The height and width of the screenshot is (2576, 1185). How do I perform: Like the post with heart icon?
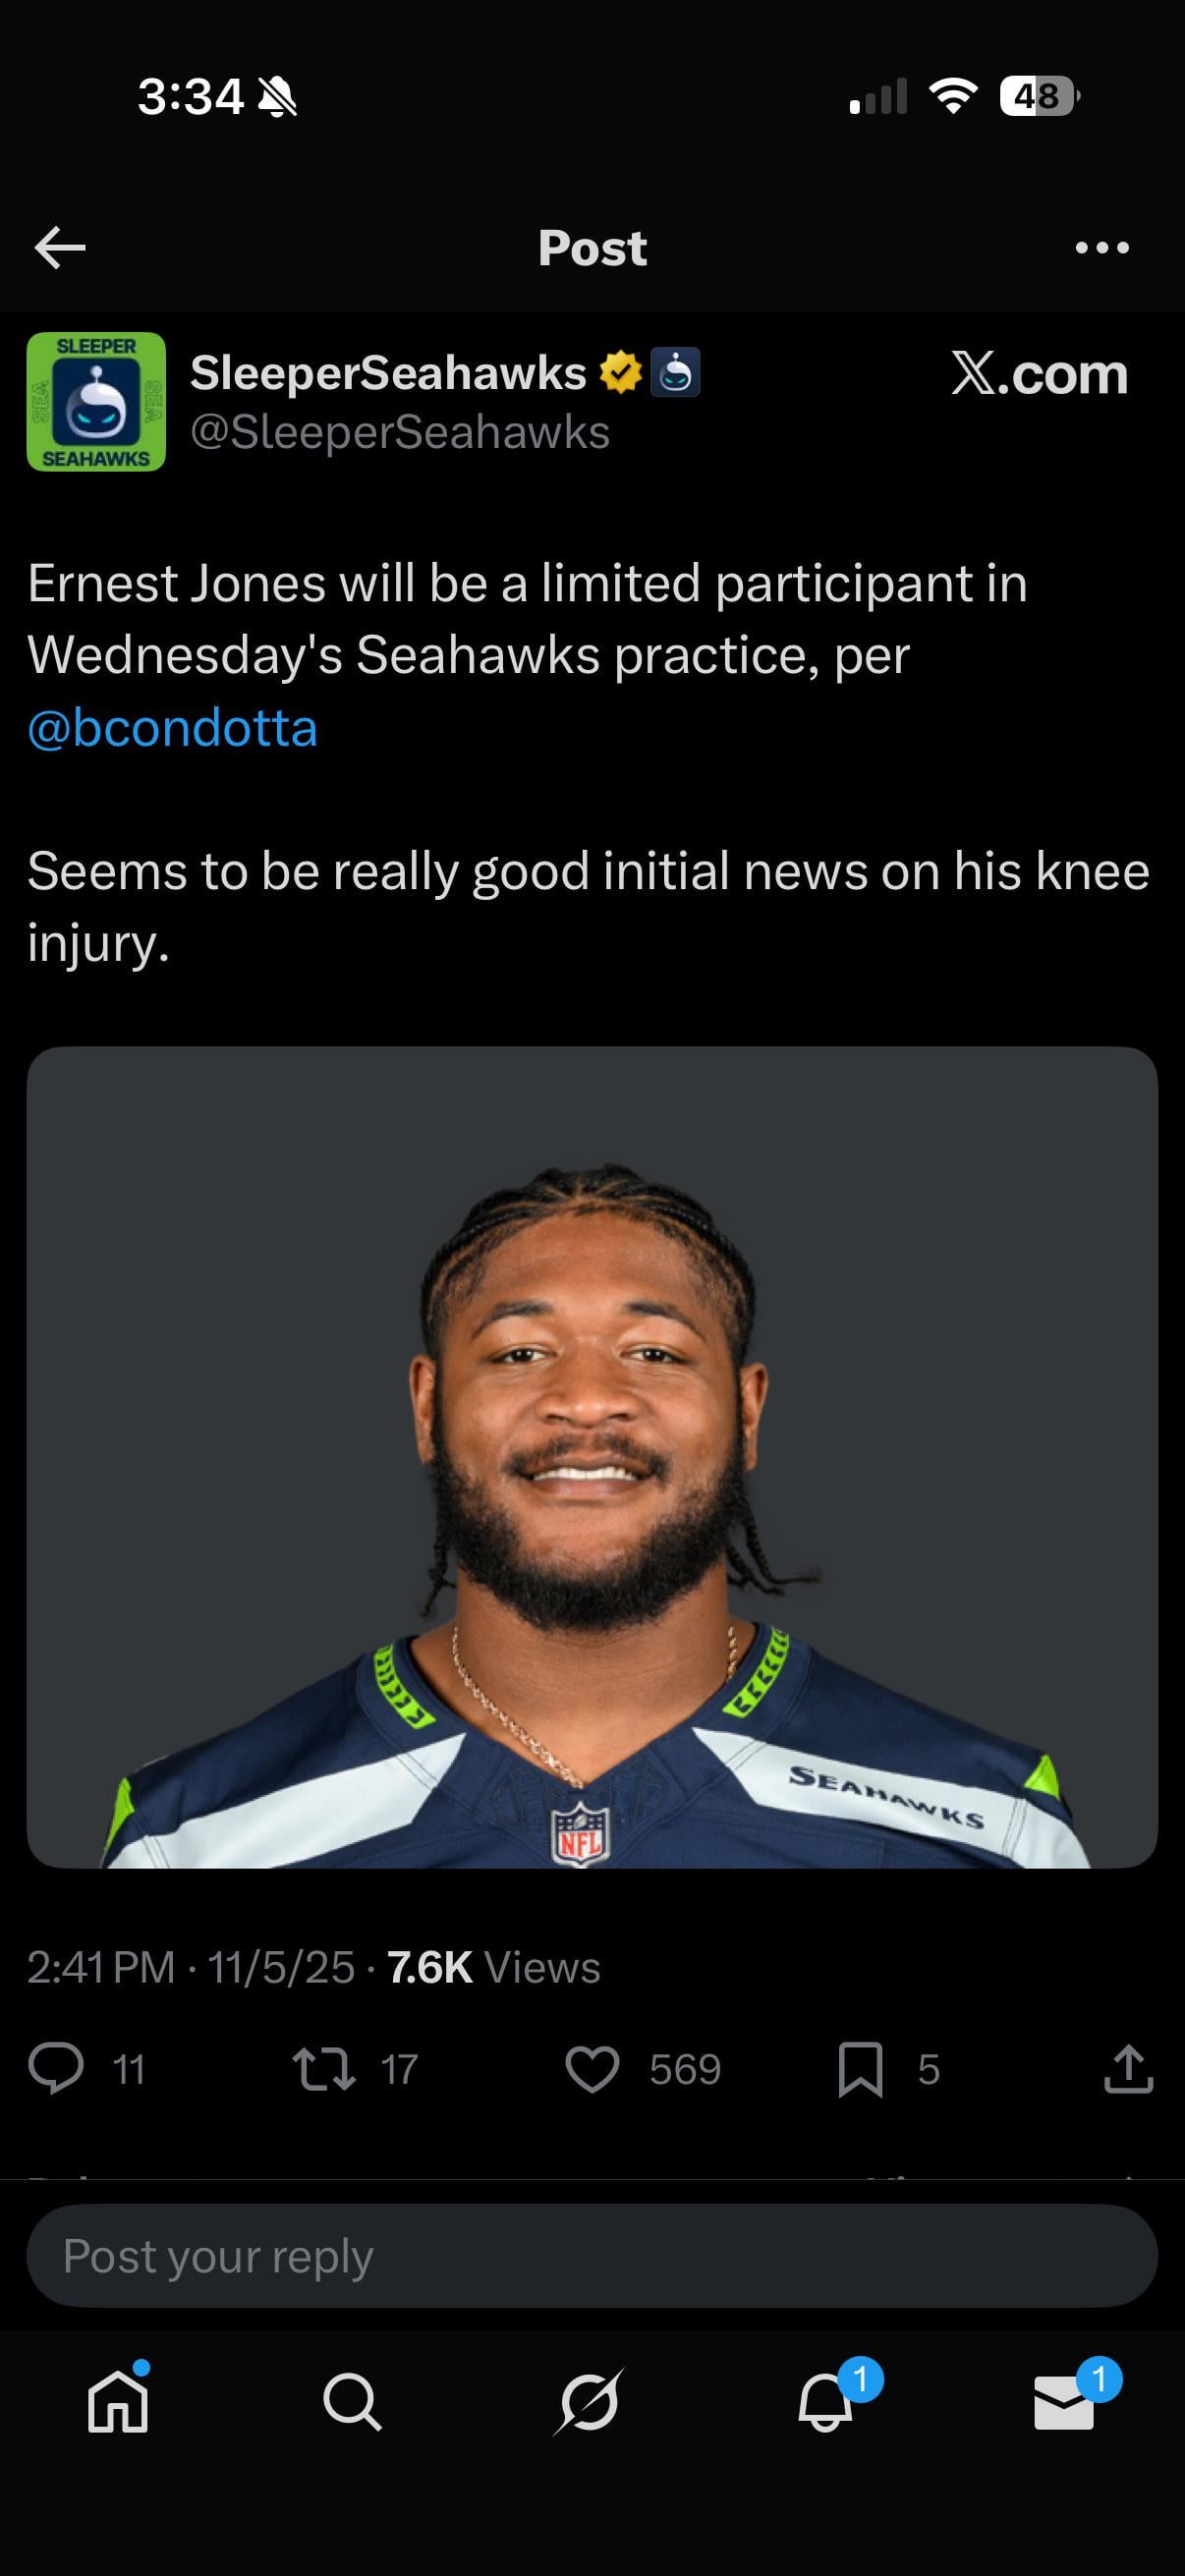[592, 2069]
